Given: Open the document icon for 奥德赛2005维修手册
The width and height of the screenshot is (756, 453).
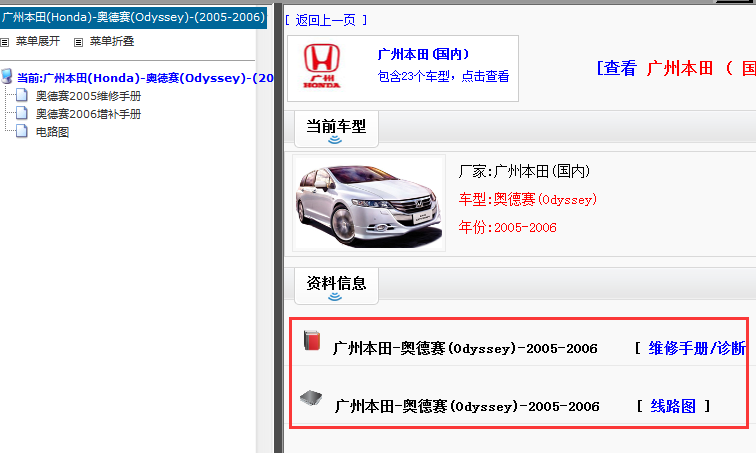Looking at the screenshot, I should [22, 95].
